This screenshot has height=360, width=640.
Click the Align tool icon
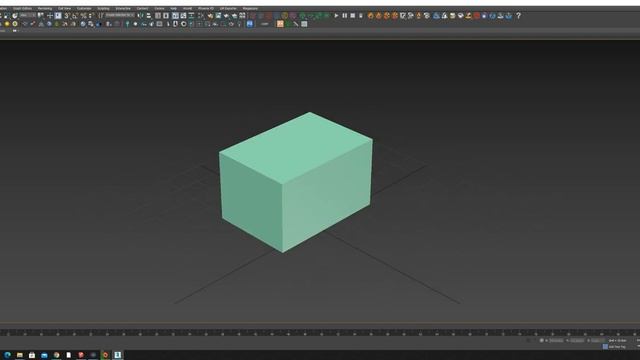[x=149, y=16]
